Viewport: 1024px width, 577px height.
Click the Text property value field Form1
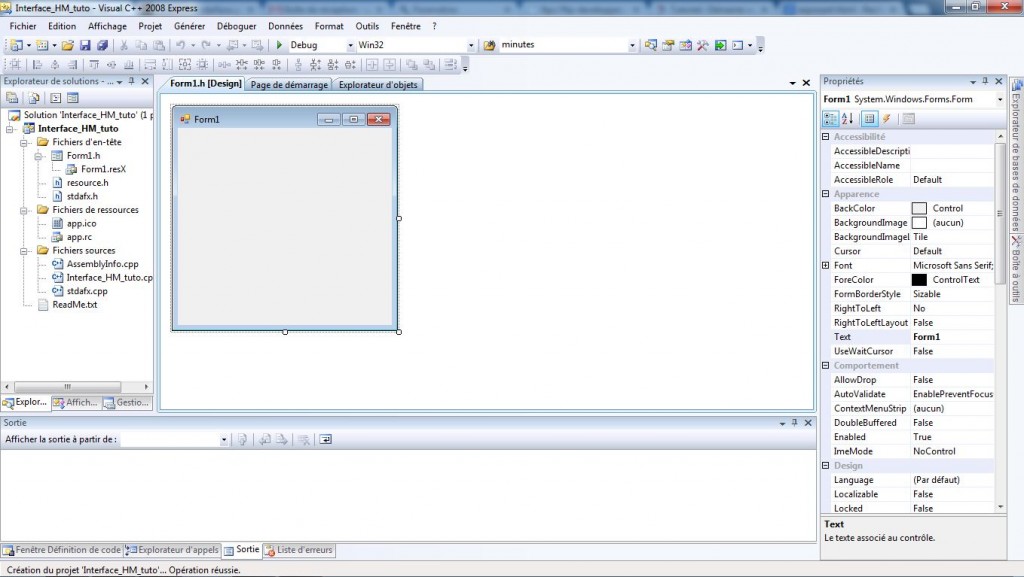click(x=950, y=337)
